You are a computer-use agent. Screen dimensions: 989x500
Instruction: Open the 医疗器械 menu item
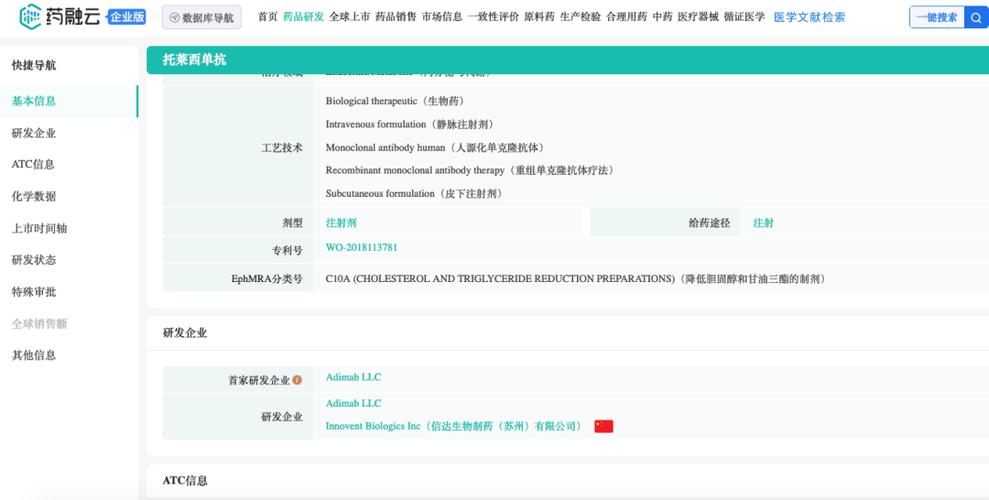click(698, 17)
